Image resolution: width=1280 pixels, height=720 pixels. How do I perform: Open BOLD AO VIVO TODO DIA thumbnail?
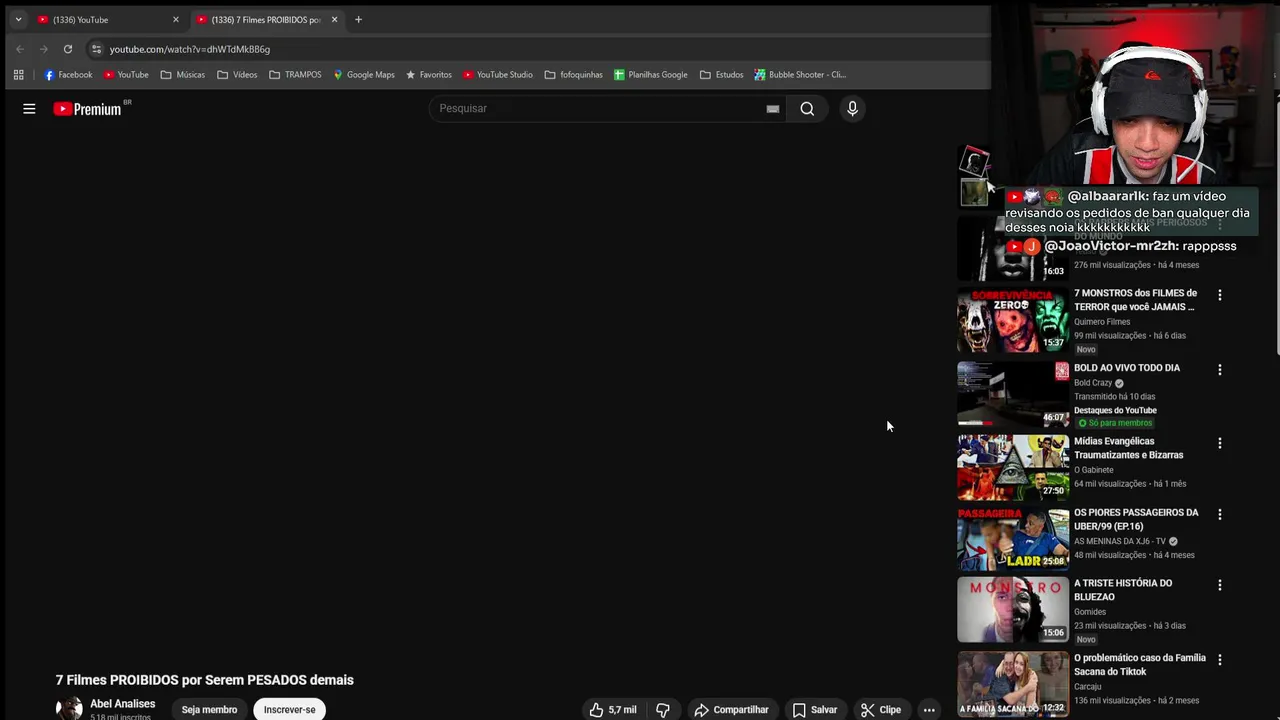pyautogui.click(x=1013, y=394)
